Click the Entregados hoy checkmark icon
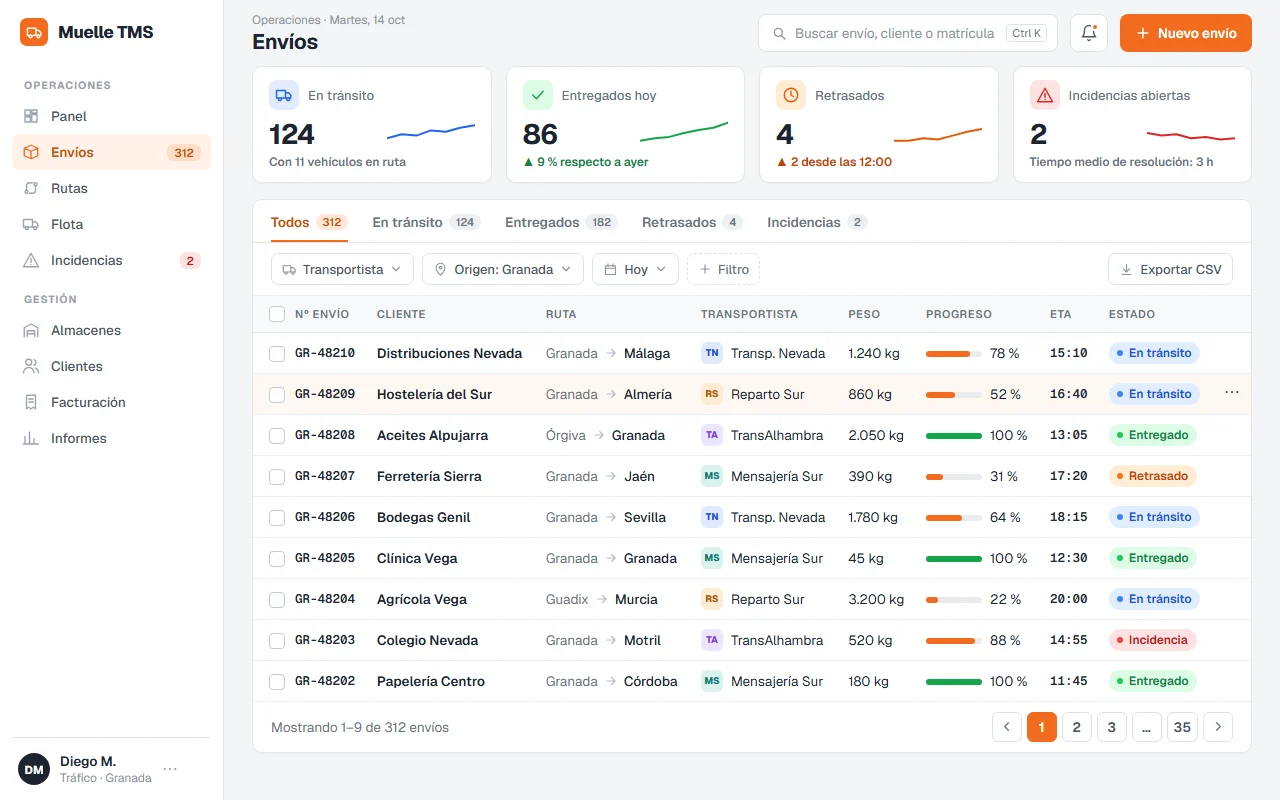The image size is (1280, 800). [x=538, y=95]
